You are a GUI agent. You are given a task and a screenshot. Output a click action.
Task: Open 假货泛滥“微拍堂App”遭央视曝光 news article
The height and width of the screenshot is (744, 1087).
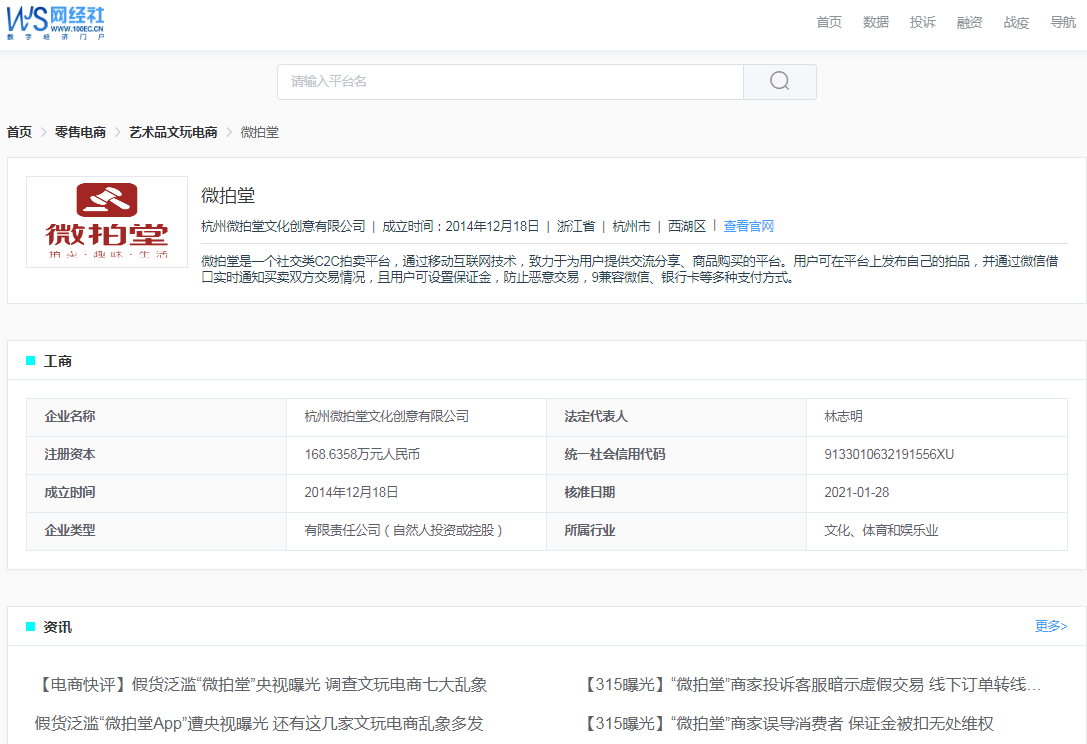(259, 723)
